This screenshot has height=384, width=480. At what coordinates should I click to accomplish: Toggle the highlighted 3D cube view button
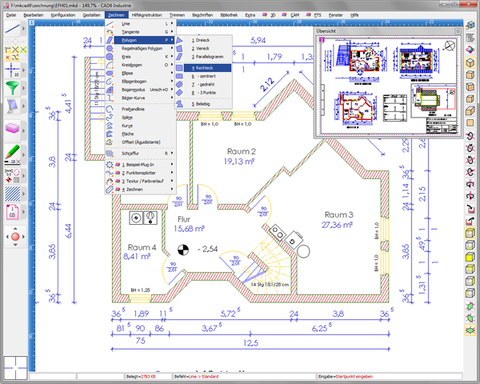pyautogui.click(x=470, y=63)
